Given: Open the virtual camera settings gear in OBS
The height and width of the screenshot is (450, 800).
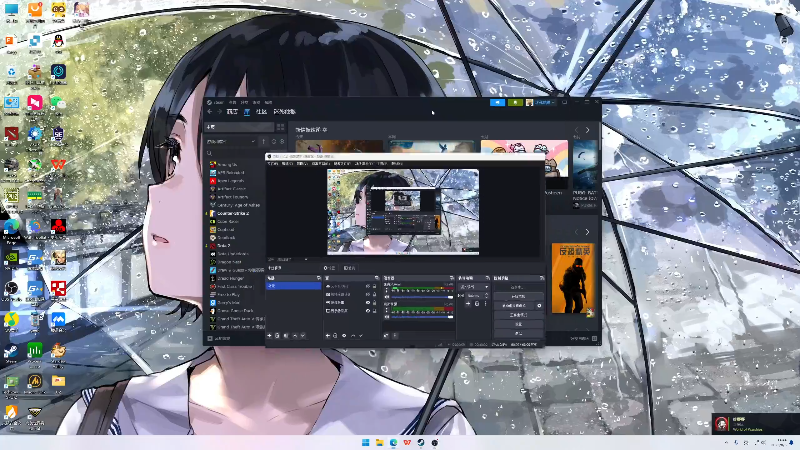Looking at the screenshot, I should [x=539, y=306].
